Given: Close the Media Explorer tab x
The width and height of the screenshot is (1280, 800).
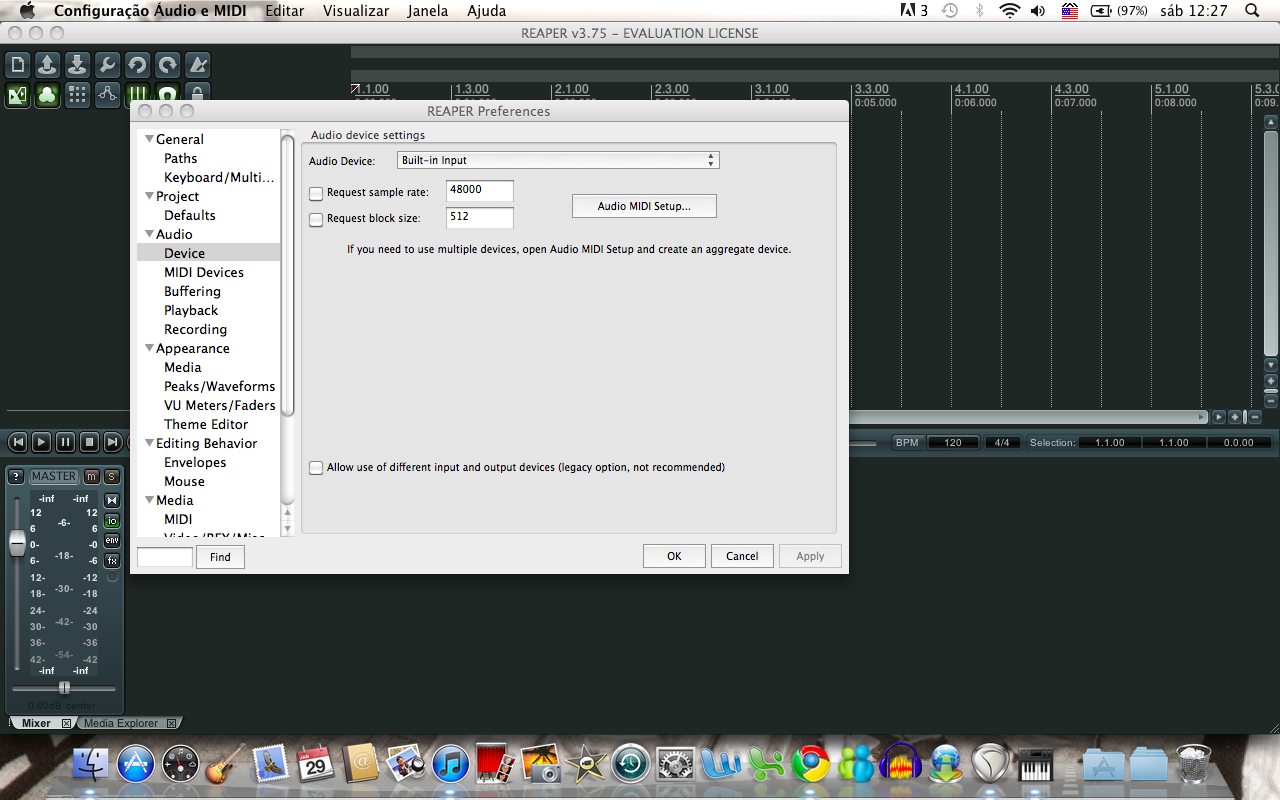Looking at the screenshot, I should (171, 723).
